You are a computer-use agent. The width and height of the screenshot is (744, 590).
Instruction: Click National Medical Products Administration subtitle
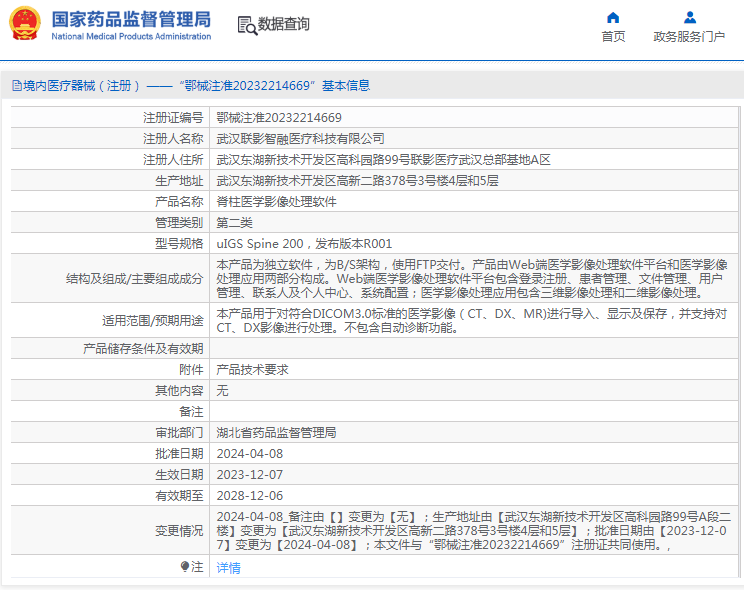pos(131,37)
